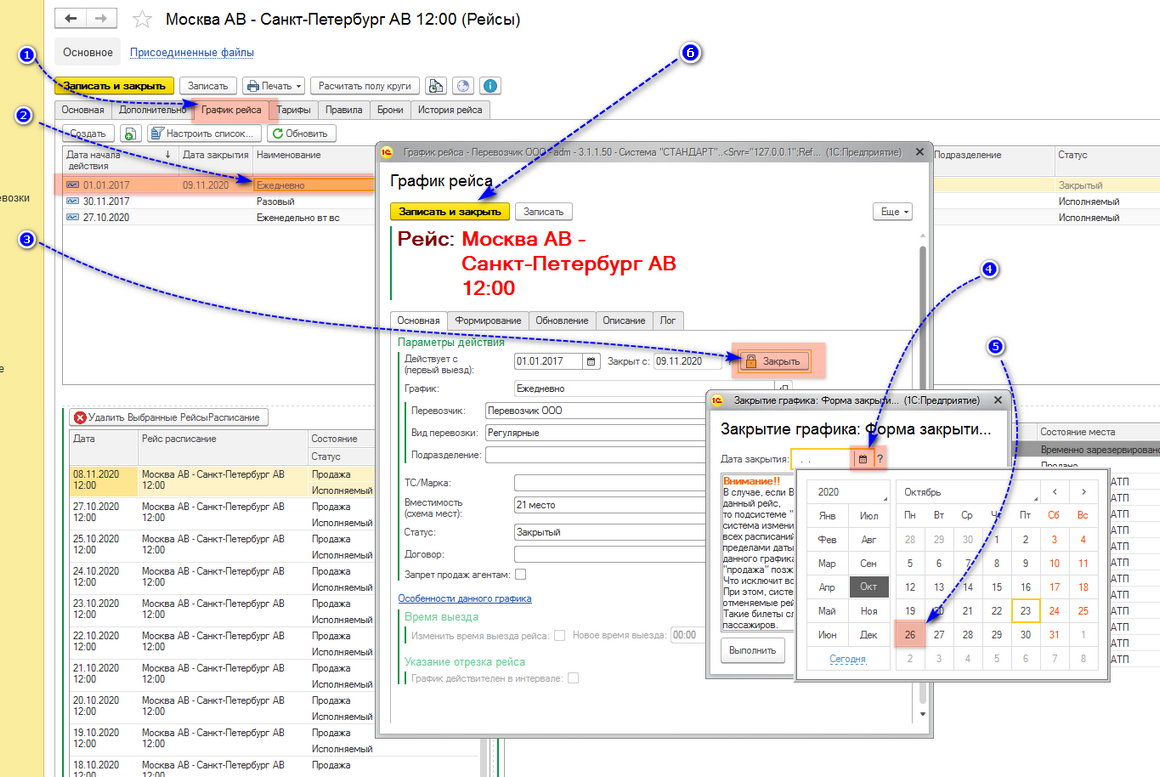Click the Сегодня link in calendar
Screen dimensions: 1160x777
pyautogui.click(x=847, y=659)
